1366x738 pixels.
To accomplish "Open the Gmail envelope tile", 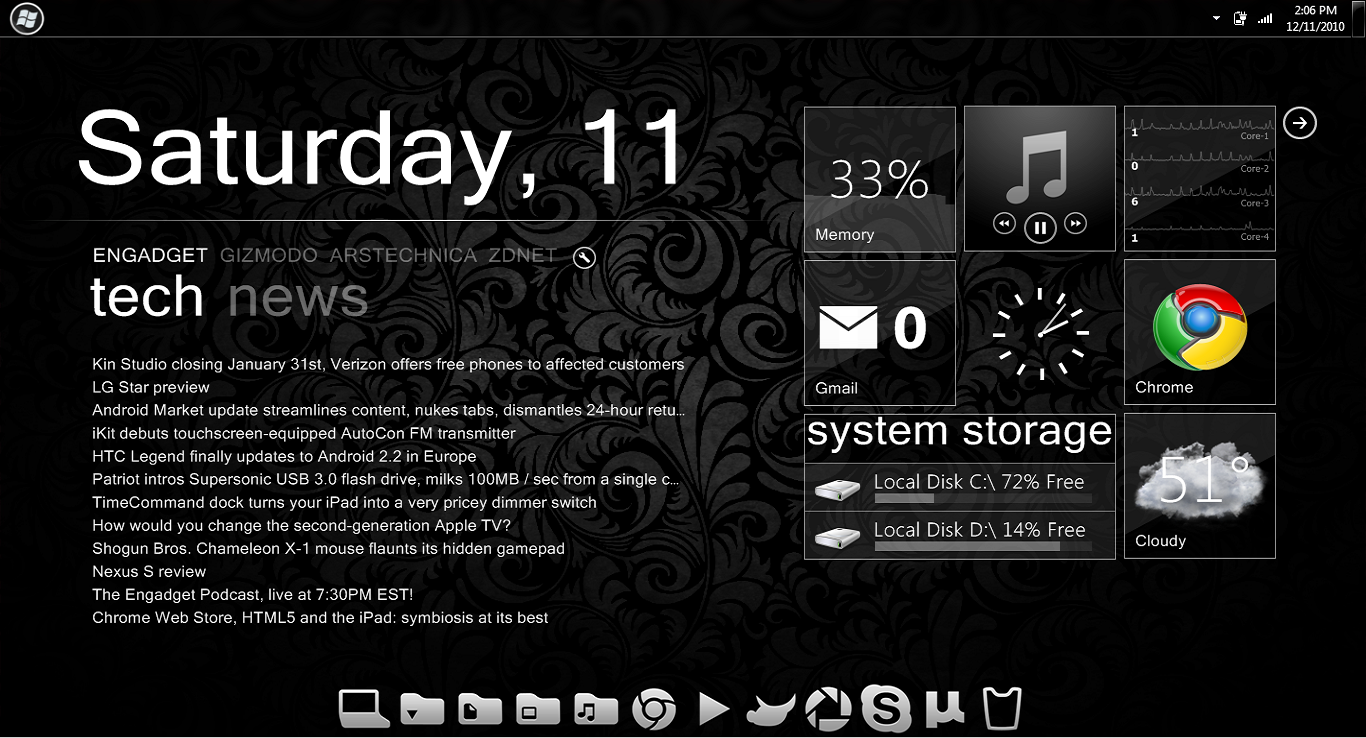I will point(880,332).
